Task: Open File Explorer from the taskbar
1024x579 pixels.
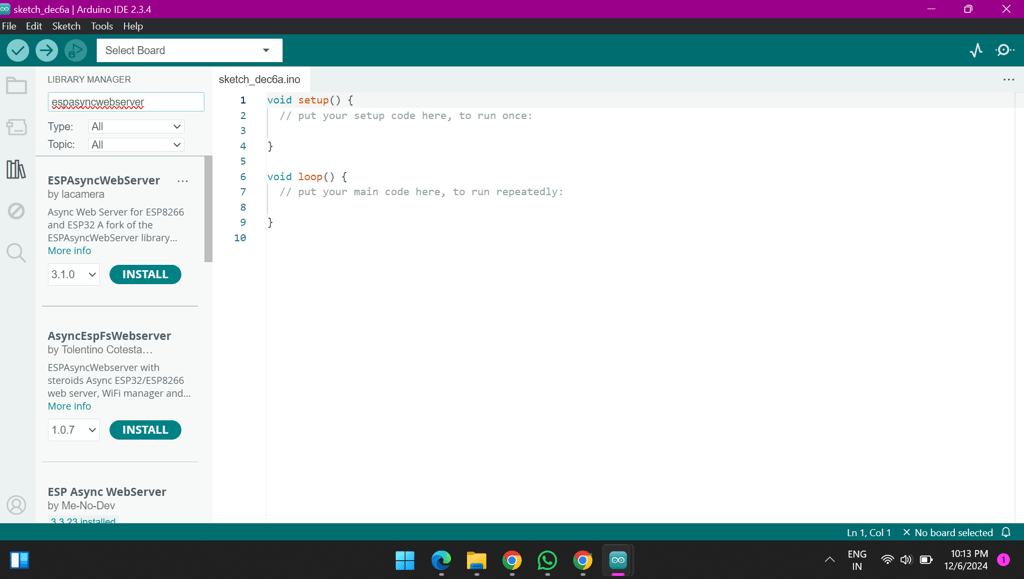Action: [477, 560]
